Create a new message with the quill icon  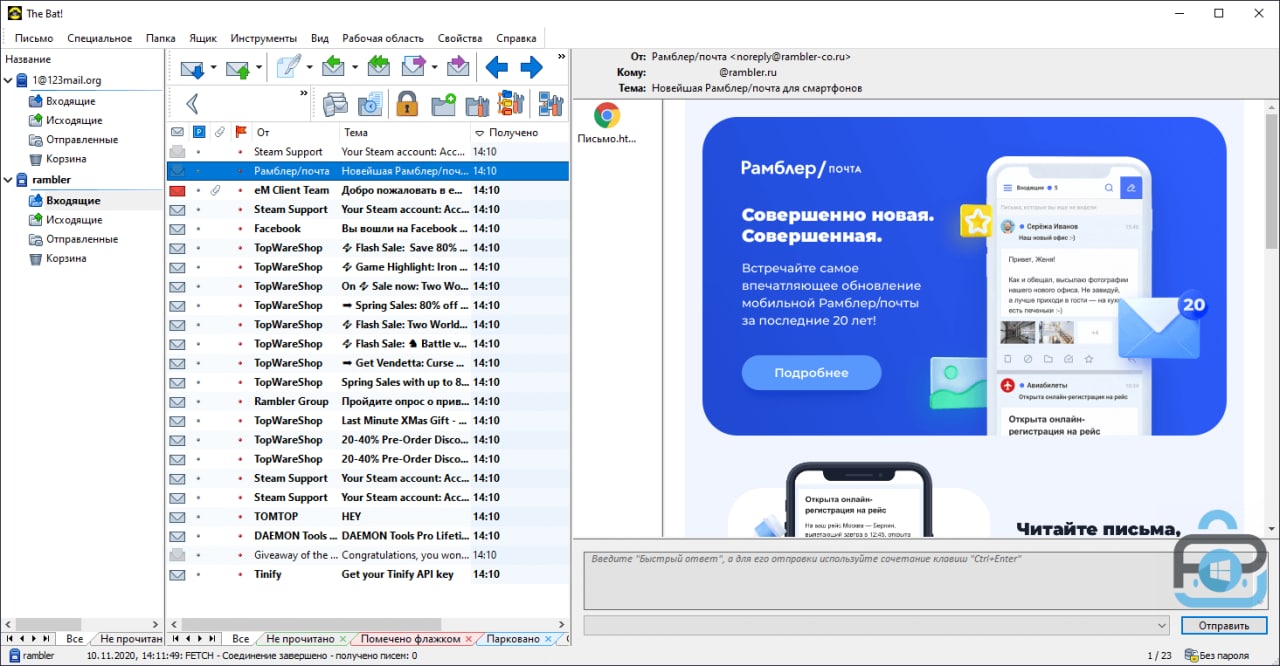pyautogui.click(x=289, y=67)
